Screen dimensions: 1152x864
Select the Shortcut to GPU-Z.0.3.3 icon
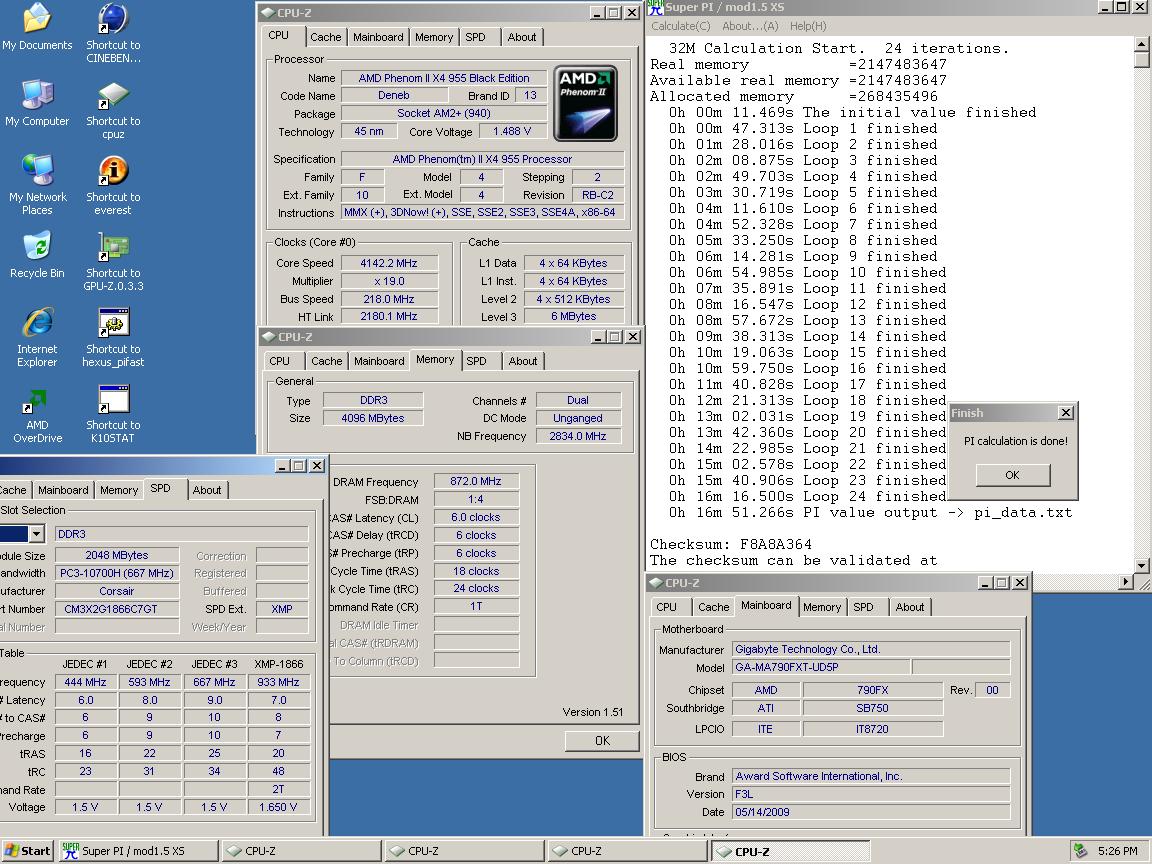113,261
